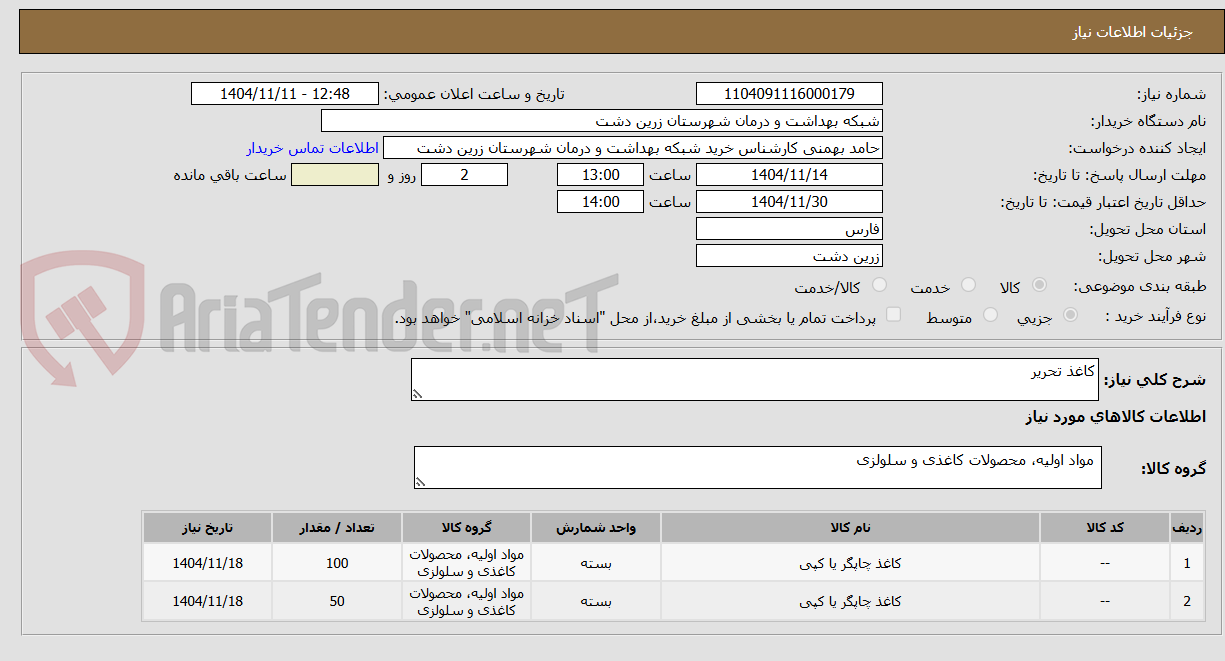Click تعداد / مقدار column header
The width and height of the screenshot is (1225, 661).
pyautogui.click(x=337, y=527)
